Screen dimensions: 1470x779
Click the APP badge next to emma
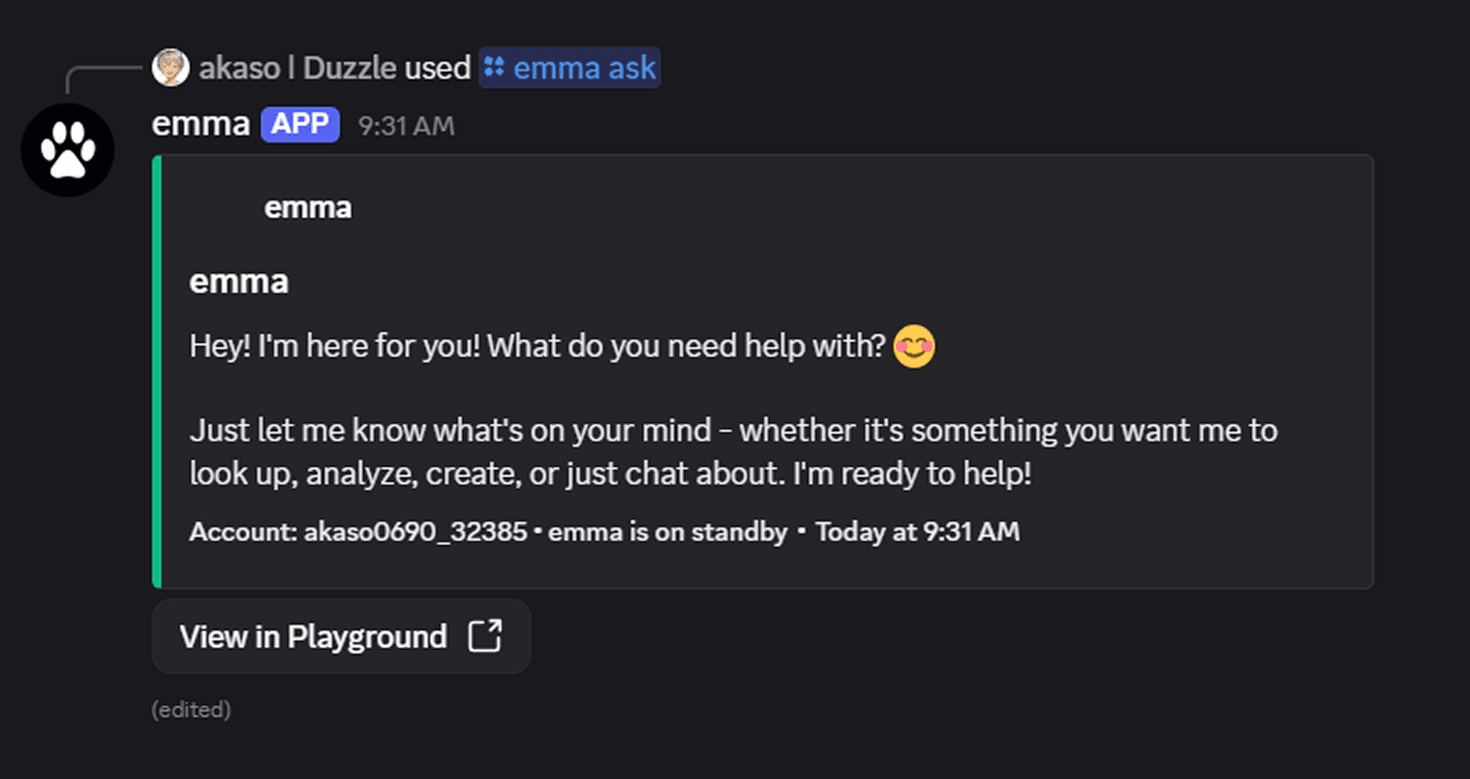point(300,124)
